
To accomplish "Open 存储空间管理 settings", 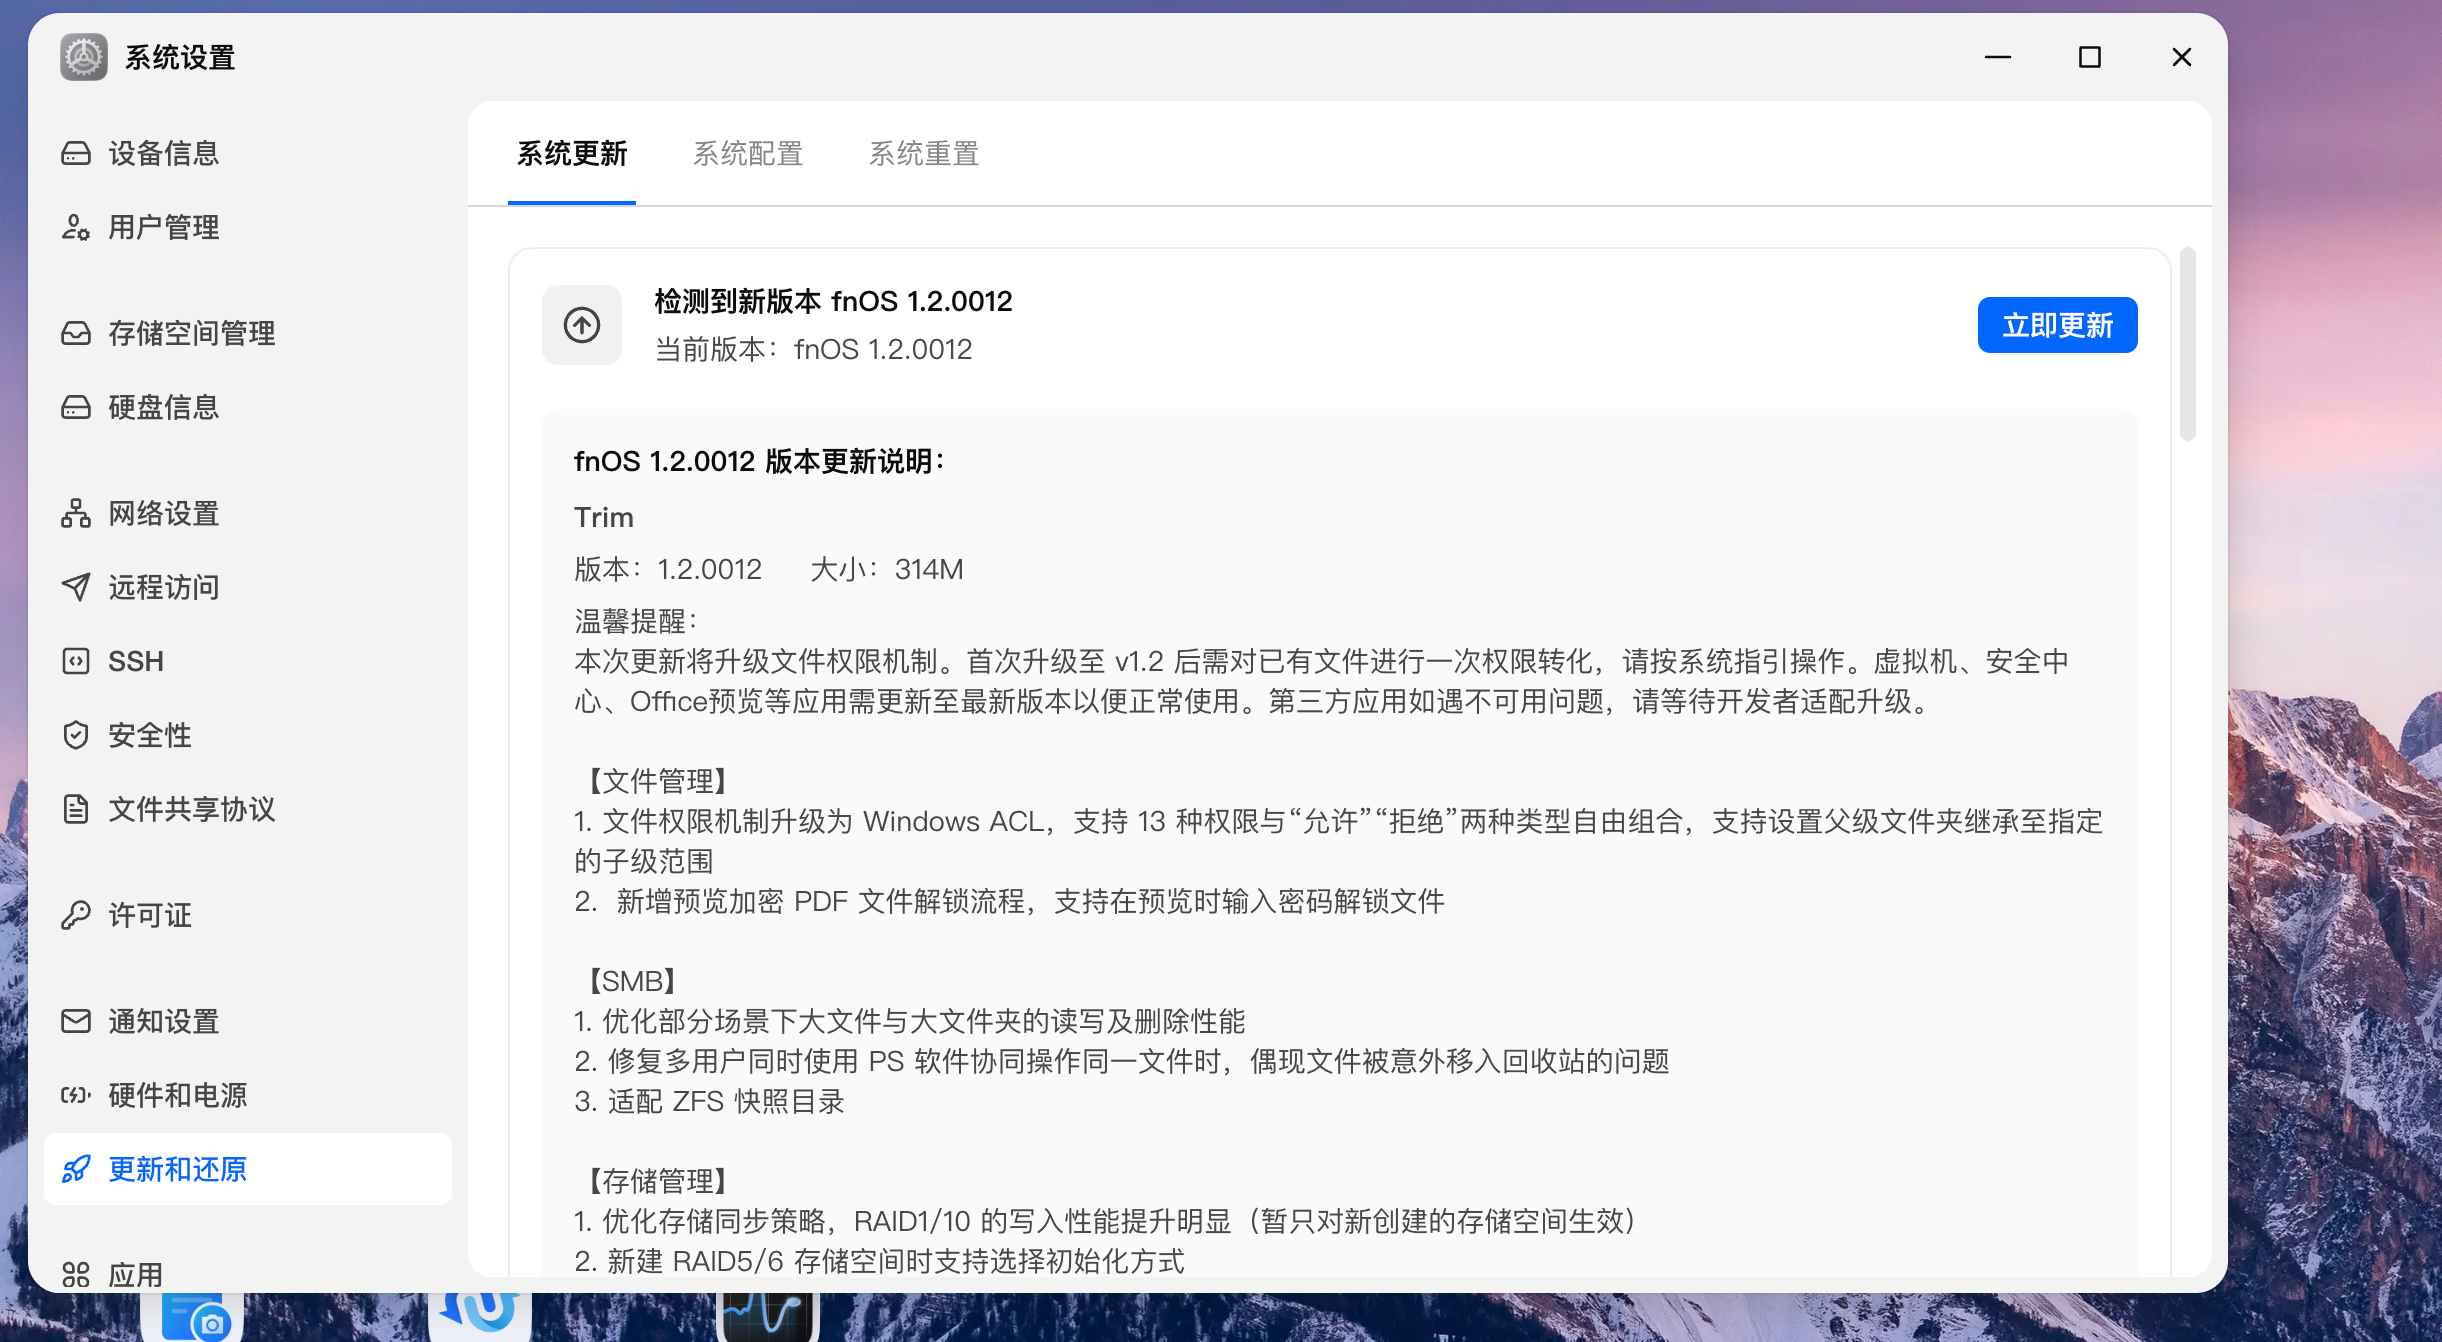I will (248, 333).
